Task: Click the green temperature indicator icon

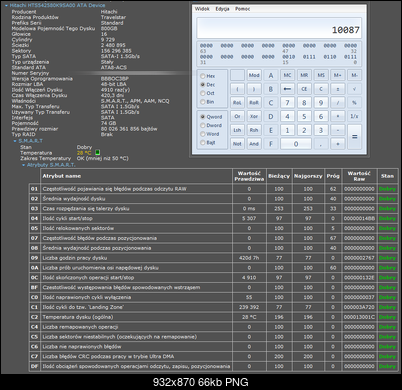Action: tap(97, 152)
